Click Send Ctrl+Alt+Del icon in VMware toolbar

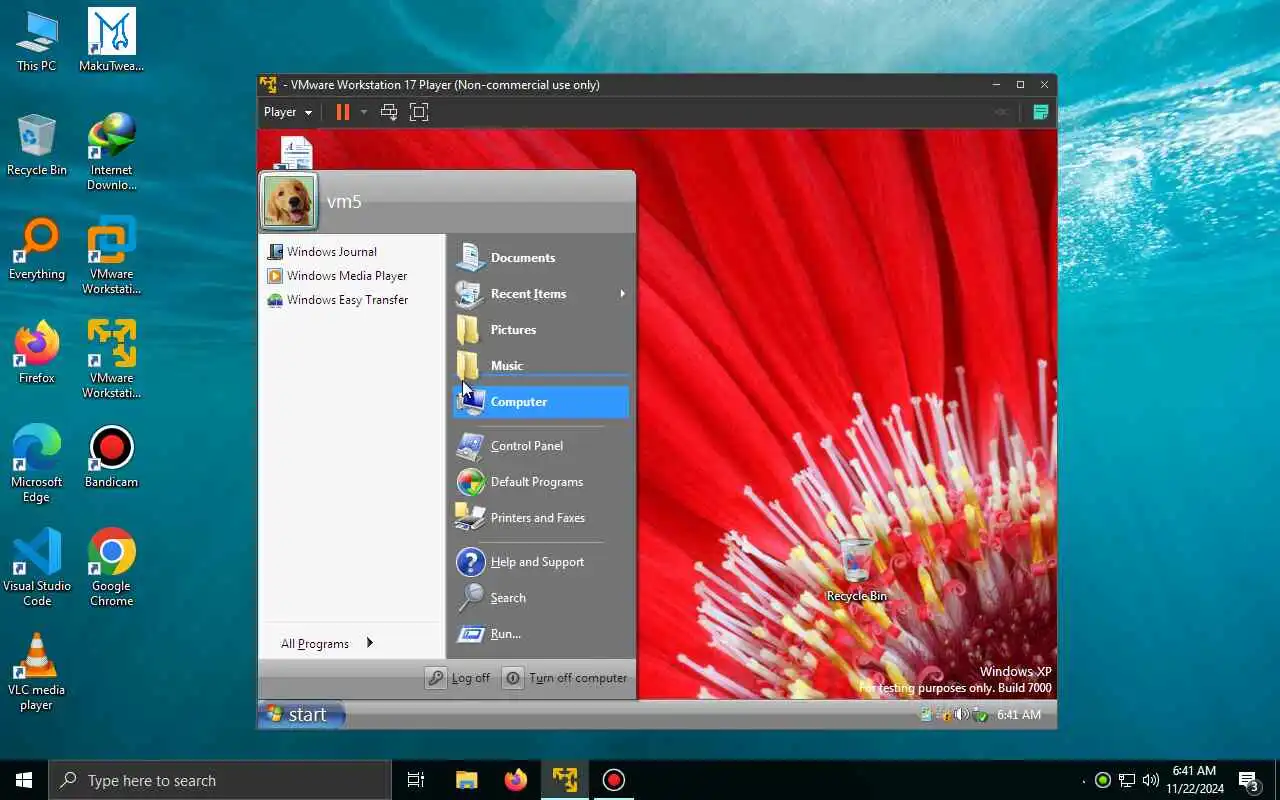click(389, 112)
